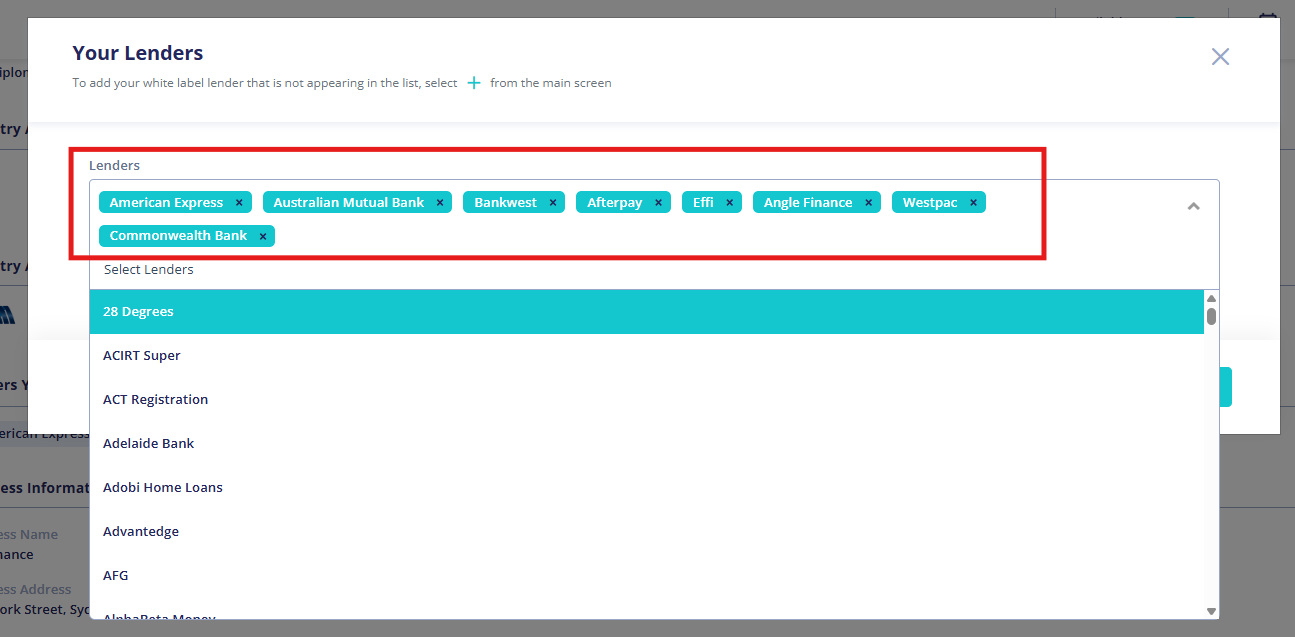The width and height of the screenshot is (1295, 637).
Task: Click the Effi tag label
Action: tap(704, 203)
